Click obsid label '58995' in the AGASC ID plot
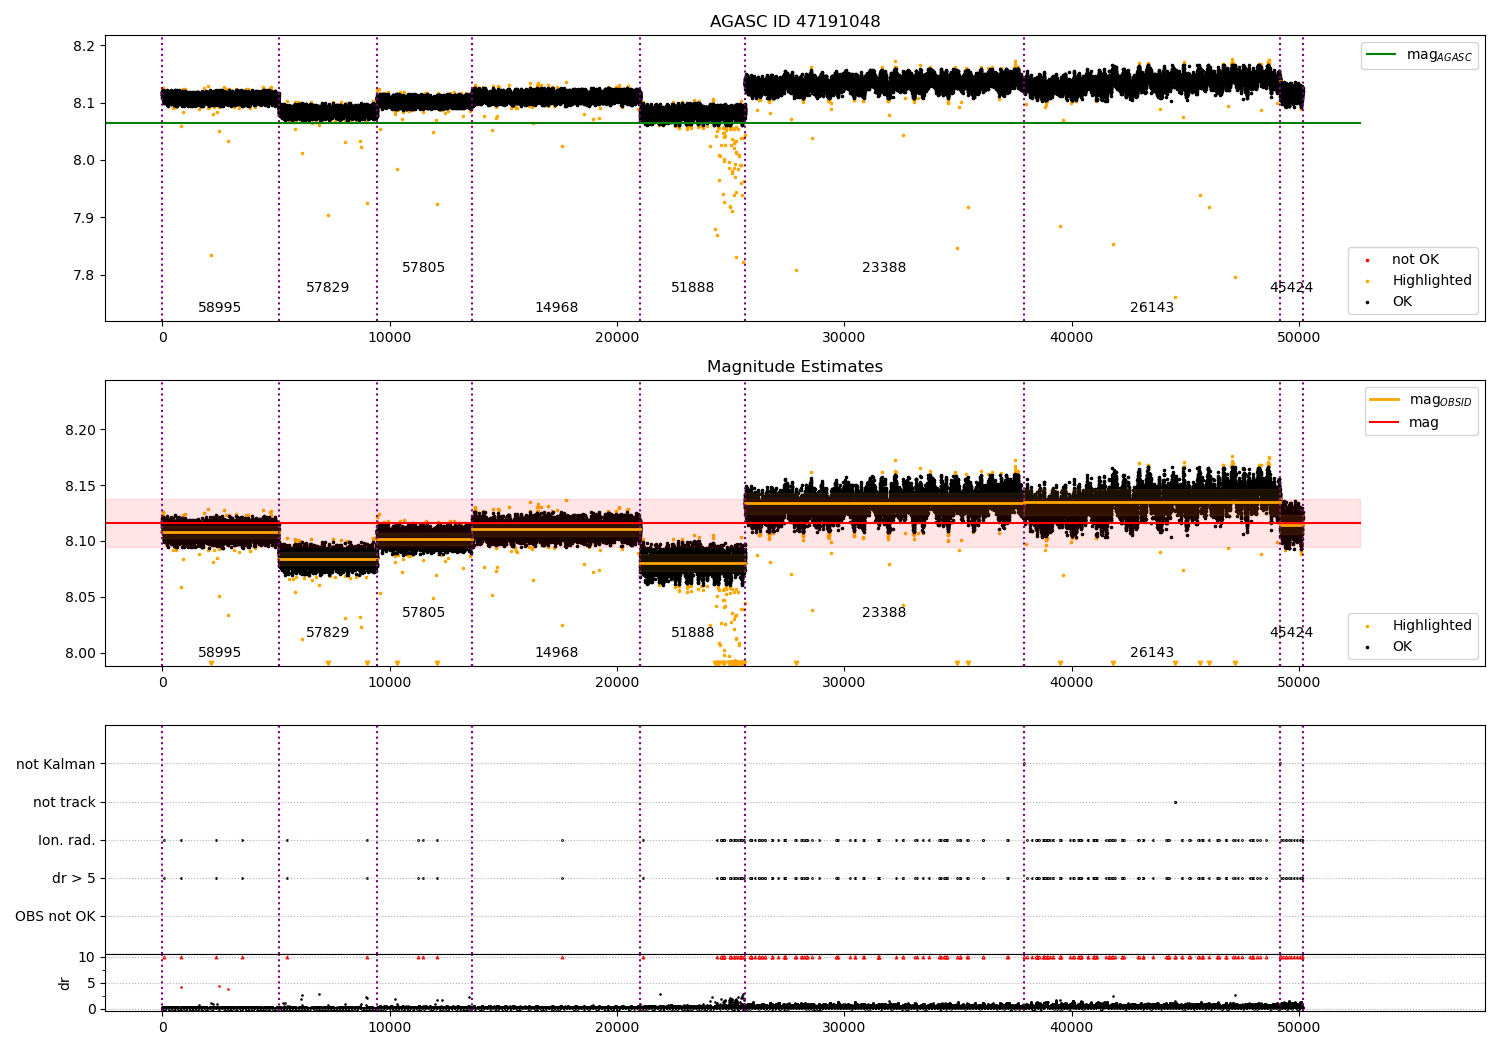 coord(219,308)
